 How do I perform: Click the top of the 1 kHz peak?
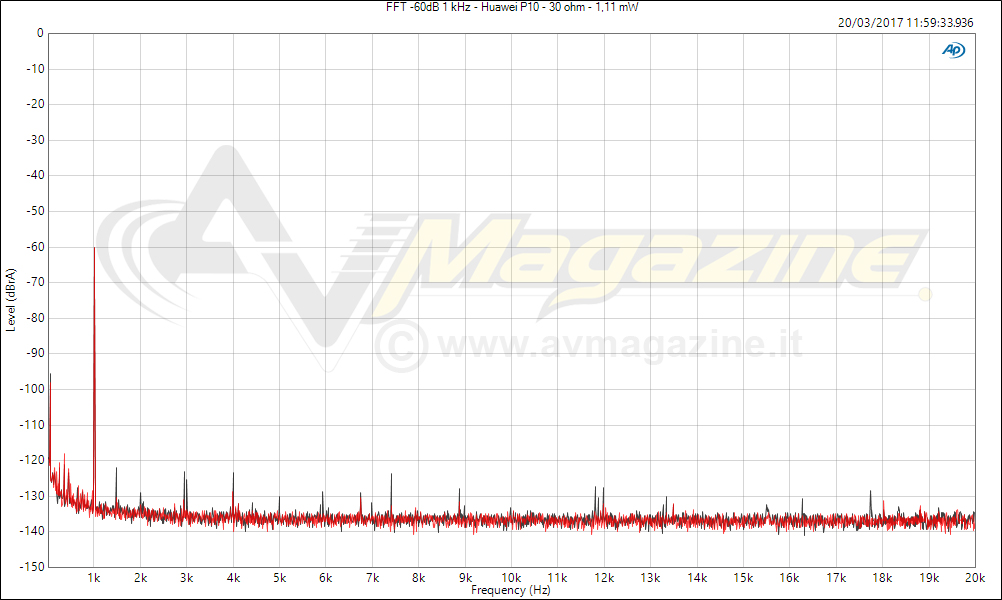(94, 249)
